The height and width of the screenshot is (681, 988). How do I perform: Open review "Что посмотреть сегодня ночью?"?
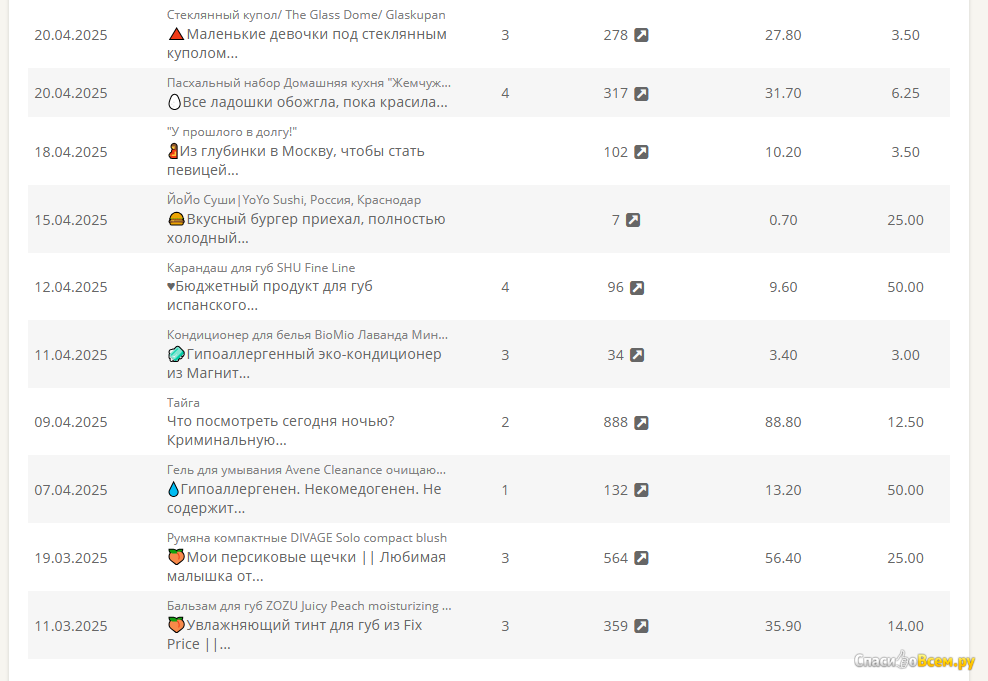click(280, 430)
